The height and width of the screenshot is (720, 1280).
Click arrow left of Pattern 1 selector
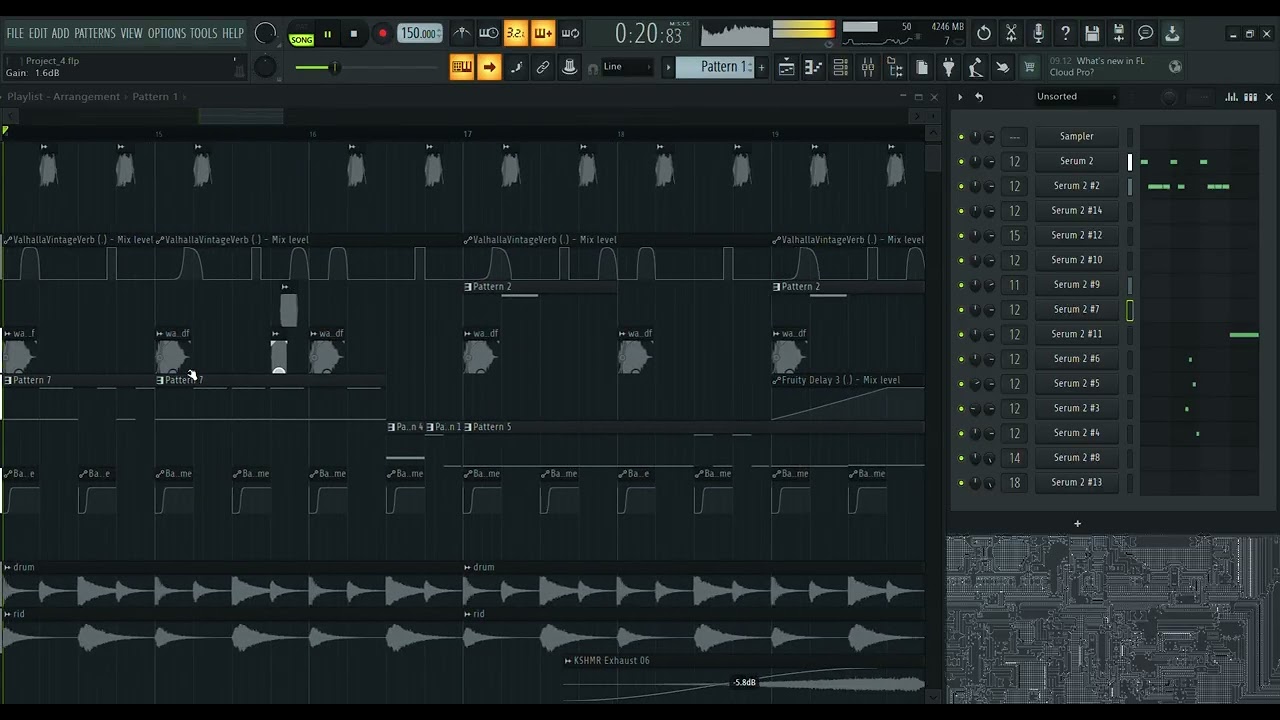pyautogui.click(x=669, y=67)
